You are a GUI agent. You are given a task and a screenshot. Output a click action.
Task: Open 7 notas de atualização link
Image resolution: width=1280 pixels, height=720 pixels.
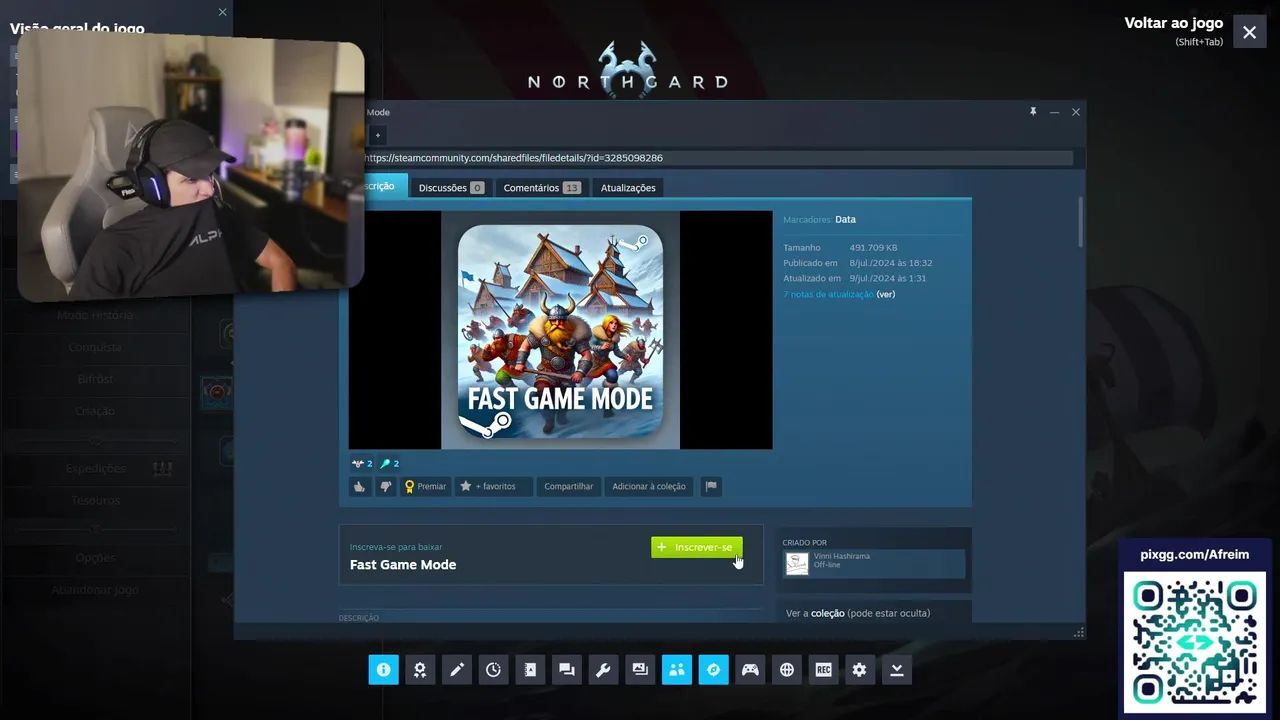click(x=828, y=295)
